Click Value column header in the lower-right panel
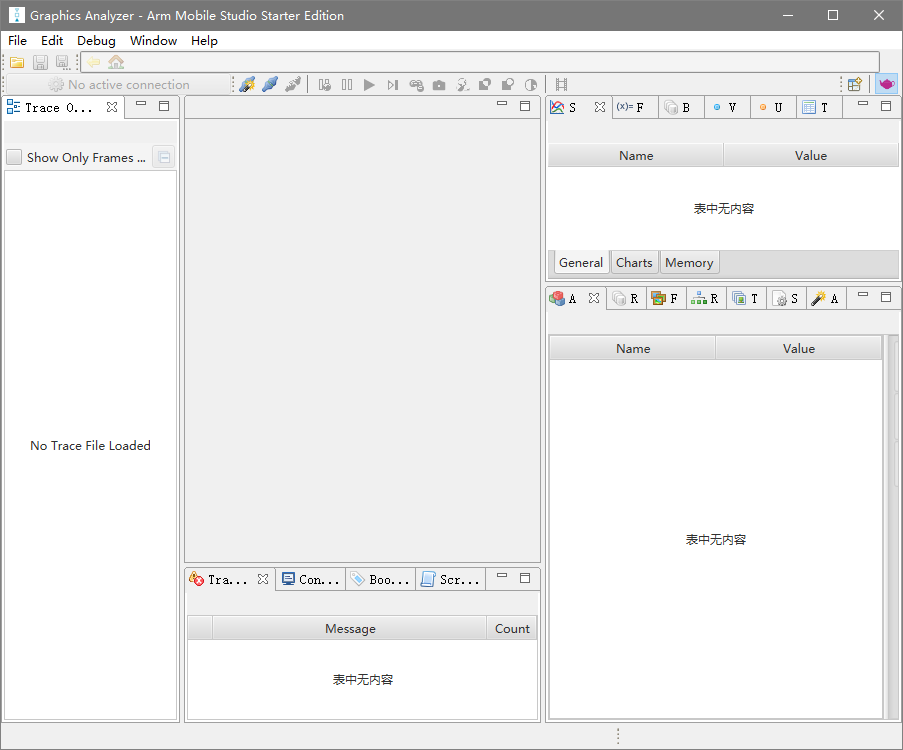 pos(799,349)
